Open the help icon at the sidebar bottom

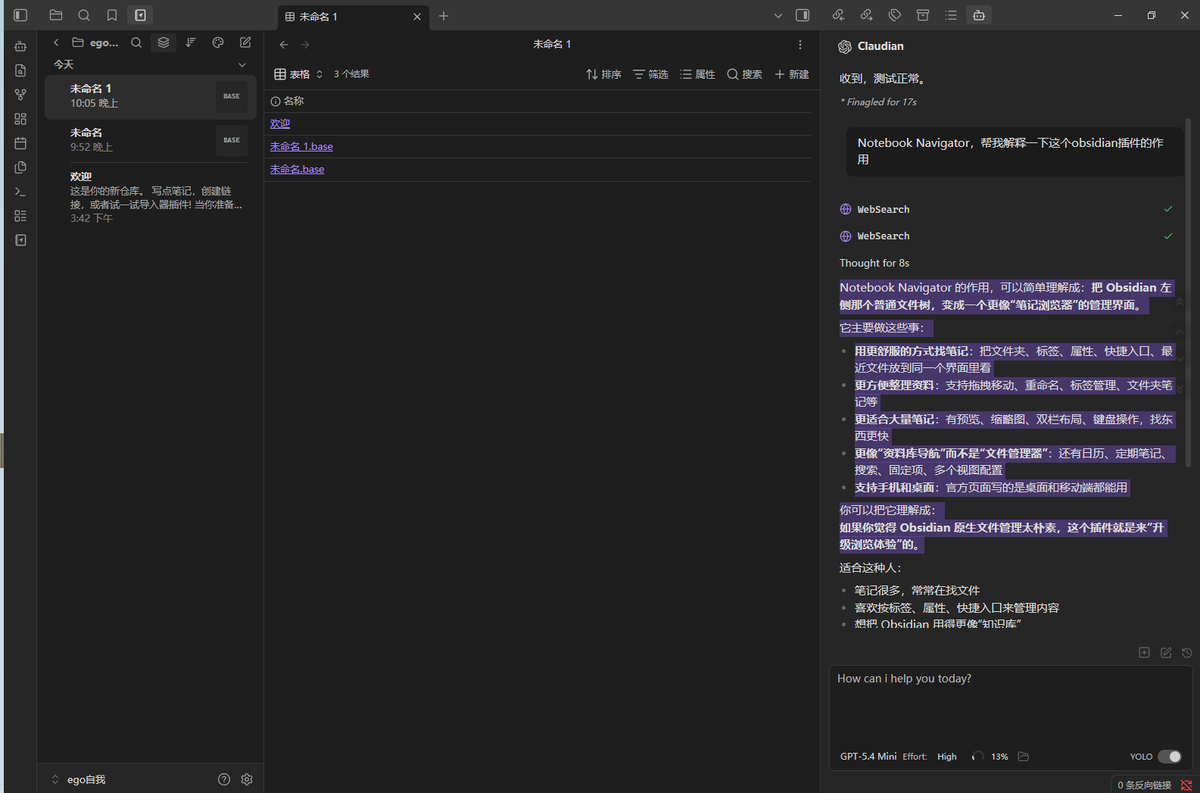click(224, 779)
